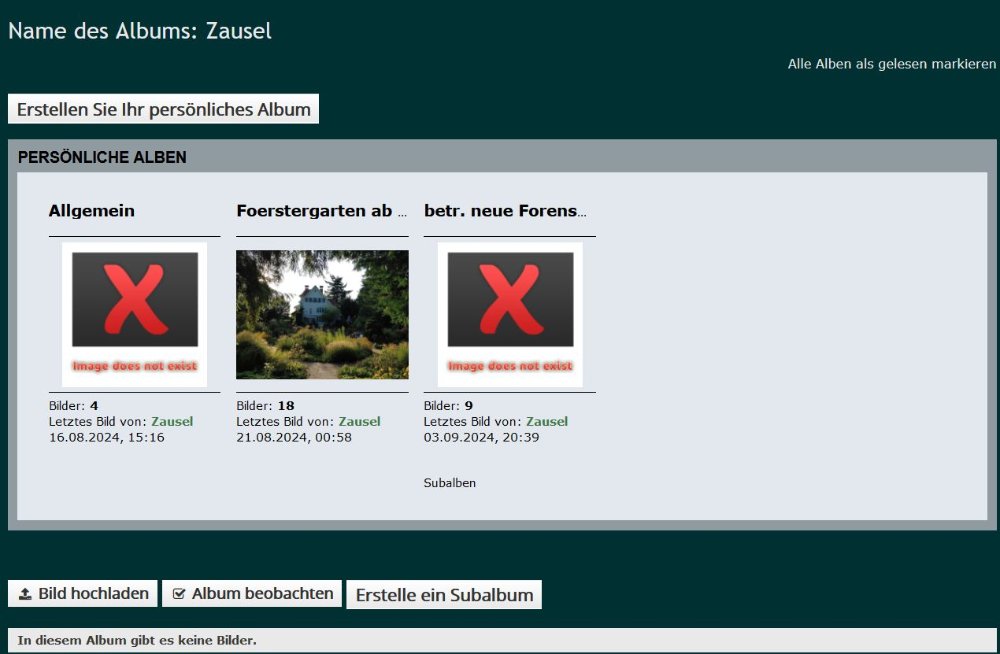
Task: Click the Subalben label under betr. neue Forens
Action: 450,483
